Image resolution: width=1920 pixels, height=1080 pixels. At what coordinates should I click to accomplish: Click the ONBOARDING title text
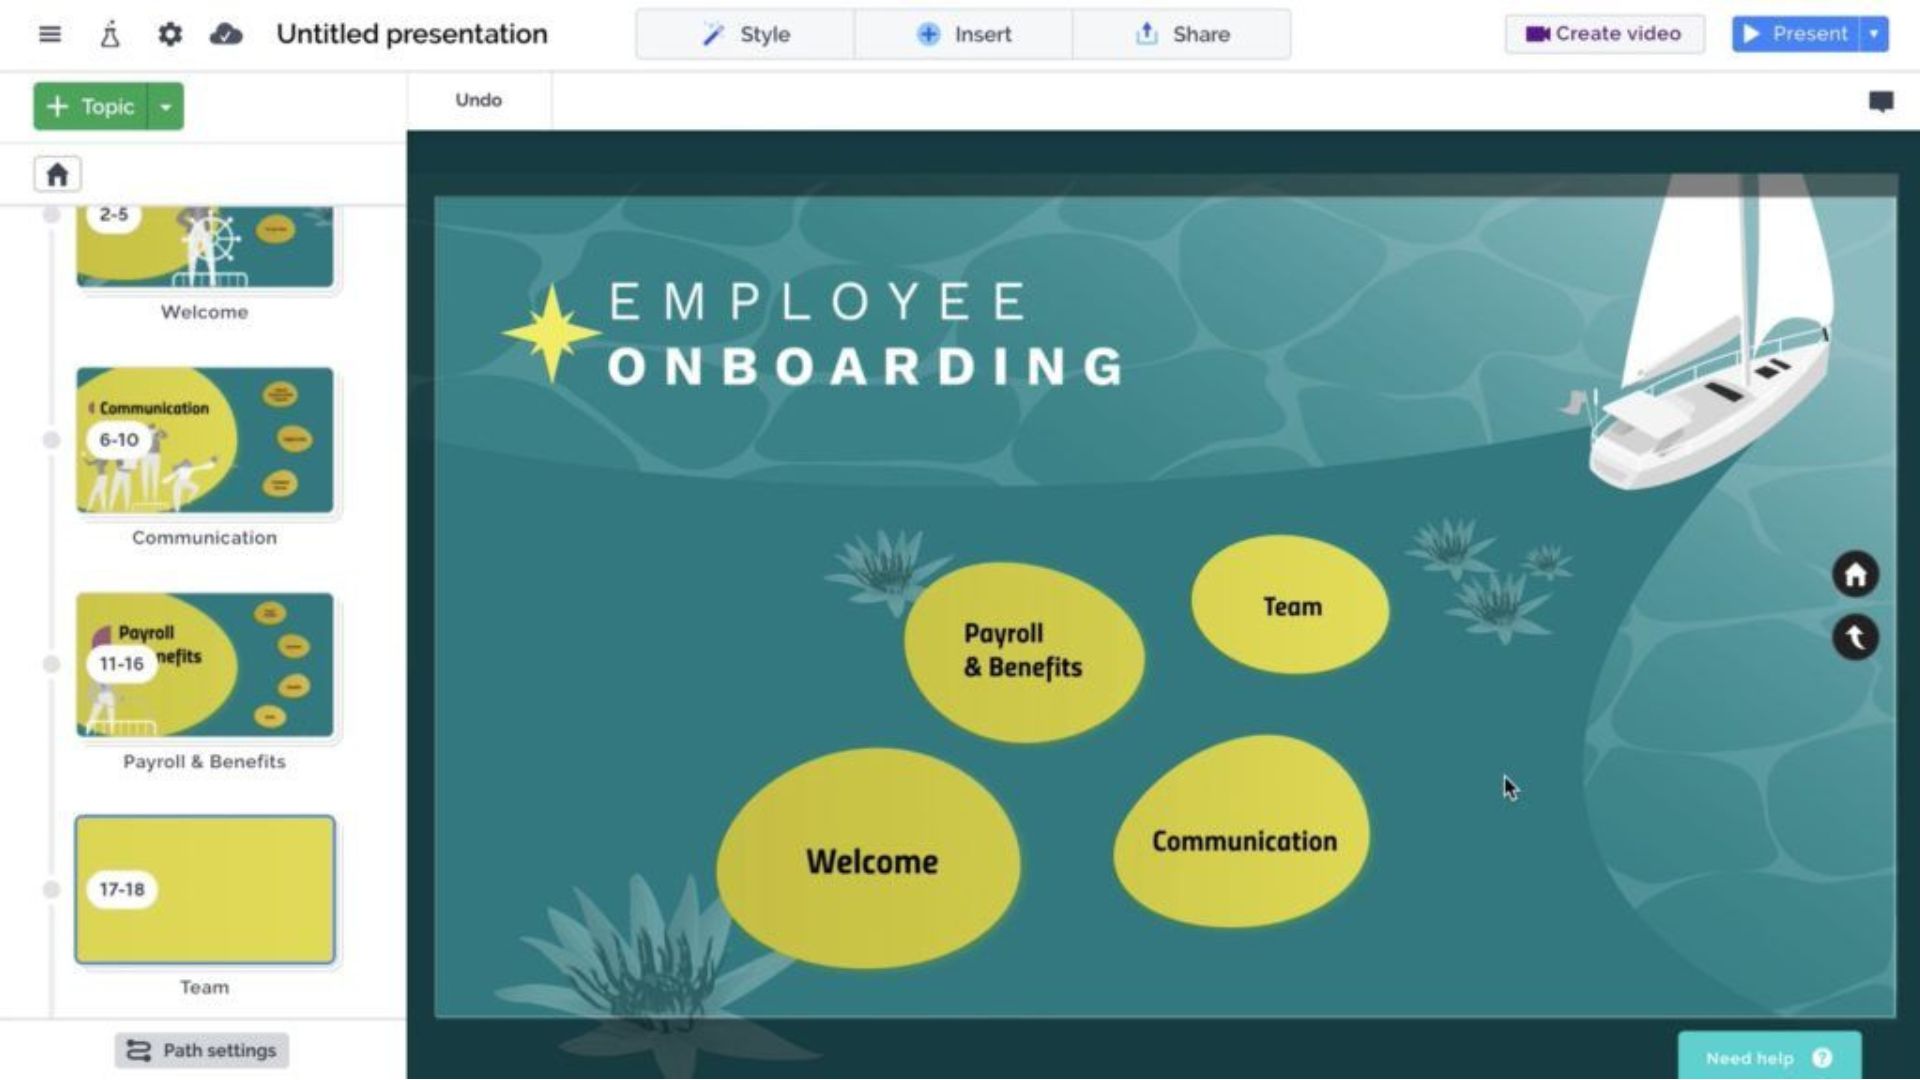click(868, 366)
